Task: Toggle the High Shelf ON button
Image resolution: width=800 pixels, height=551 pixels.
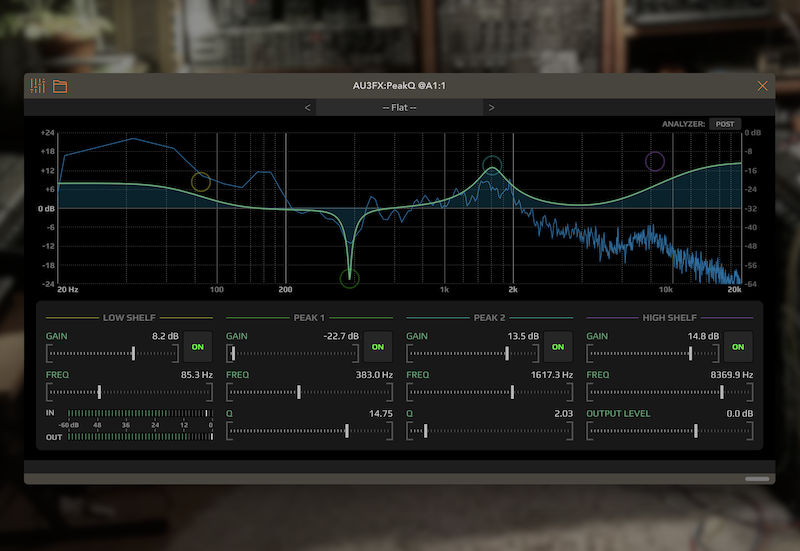Action: (x=738, y=347)
